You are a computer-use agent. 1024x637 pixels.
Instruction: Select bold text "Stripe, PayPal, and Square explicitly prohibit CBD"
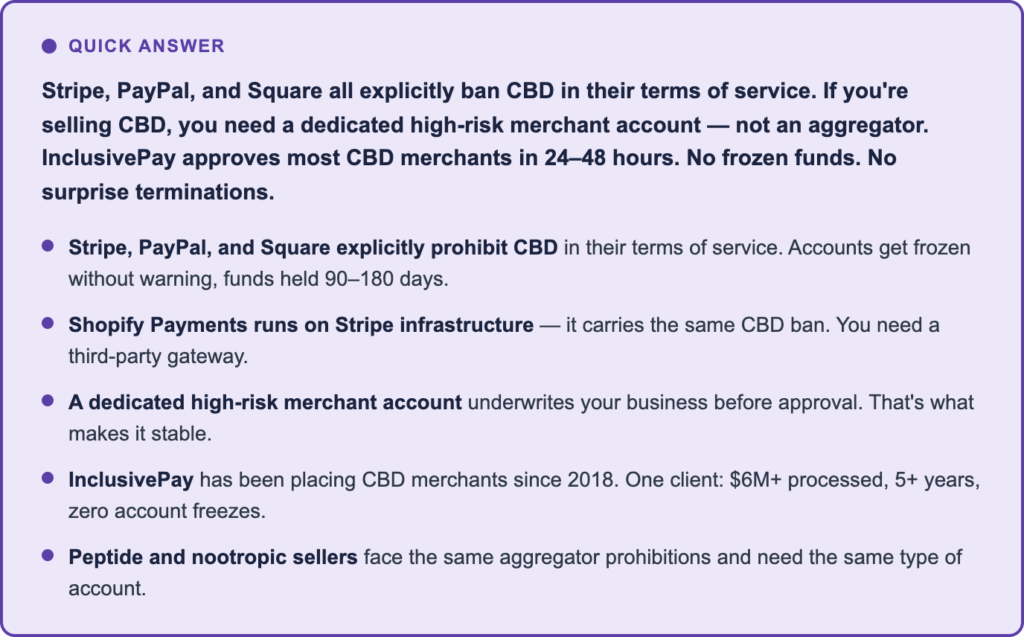(x=313, y=247)
